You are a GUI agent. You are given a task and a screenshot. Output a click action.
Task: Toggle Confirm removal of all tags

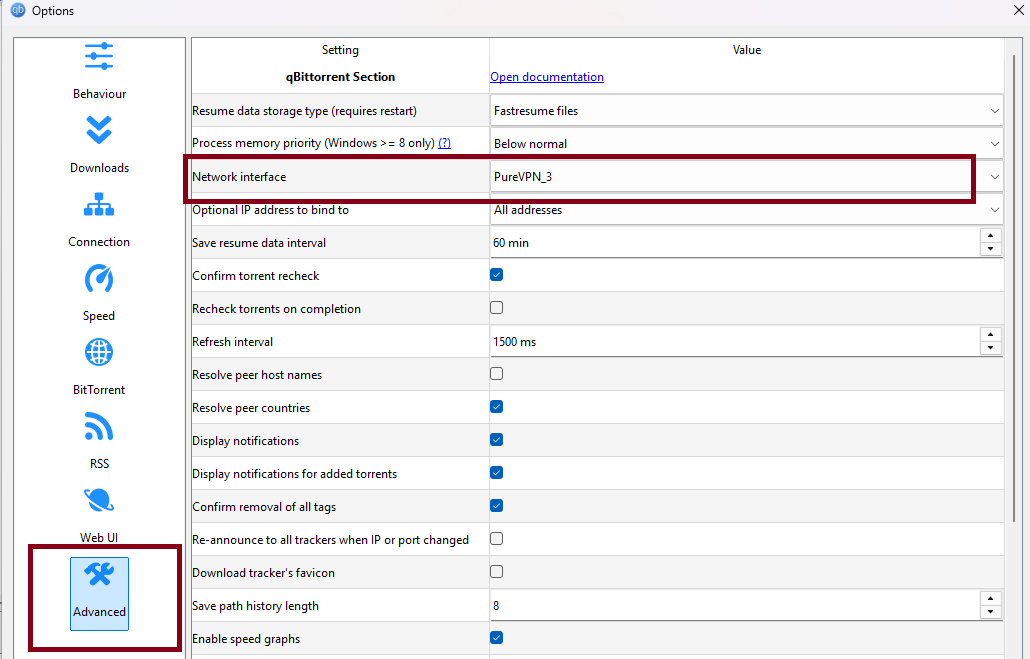(497, 505)
